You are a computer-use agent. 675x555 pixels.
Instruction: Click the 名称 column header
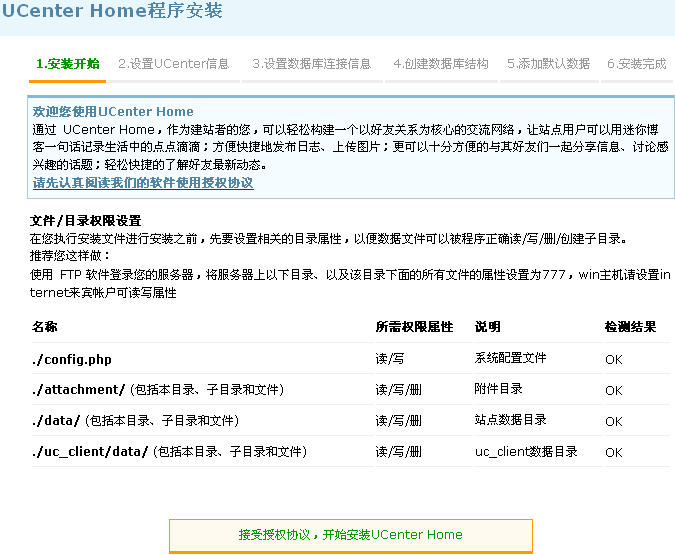[44, 327]
